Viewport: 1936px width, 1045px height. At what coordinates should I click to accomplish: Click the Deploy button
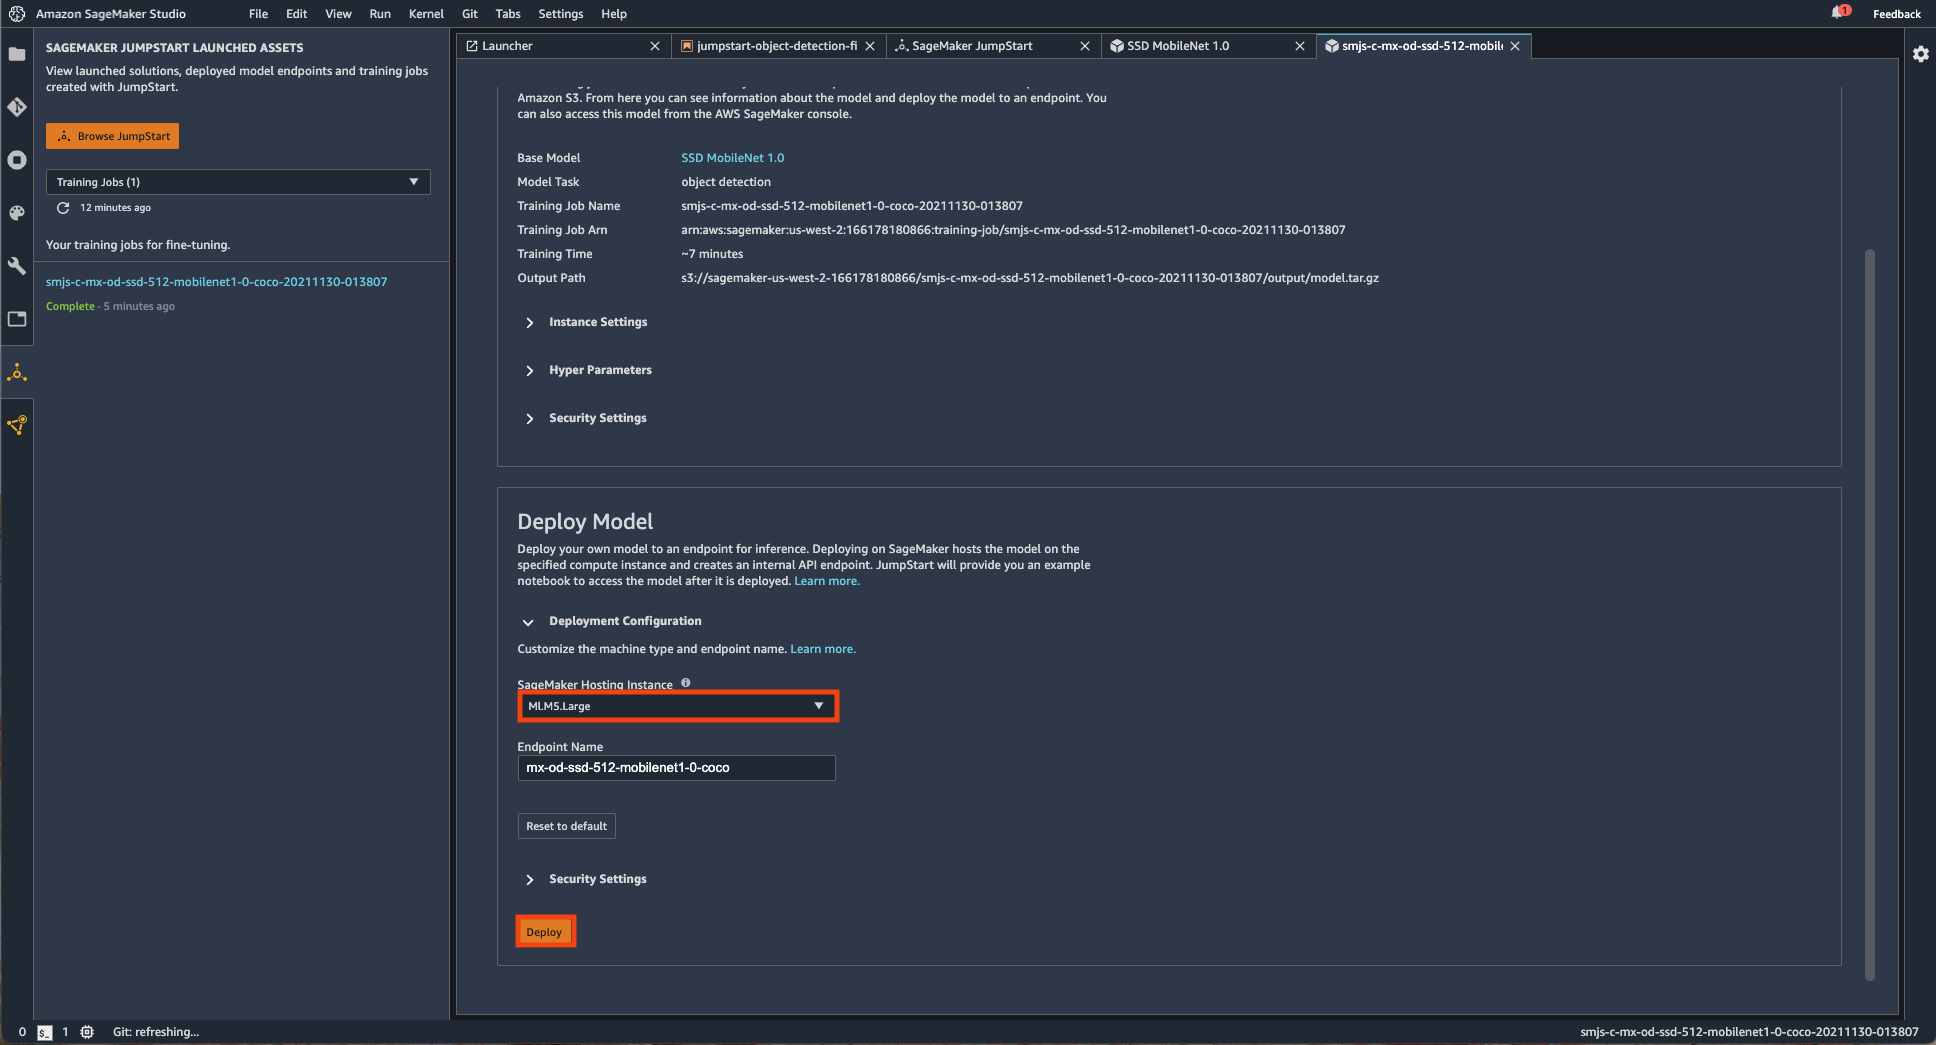click(545, 932)
